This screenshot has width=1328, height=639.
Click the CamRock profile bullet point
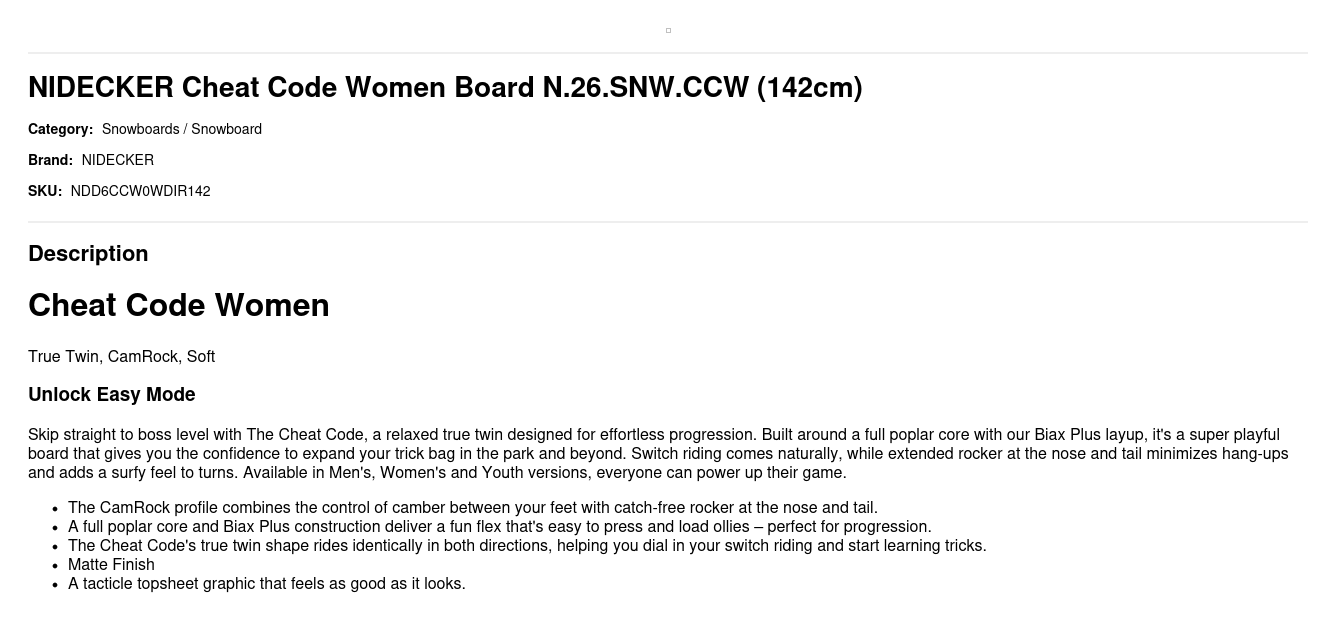pos(472,508)
